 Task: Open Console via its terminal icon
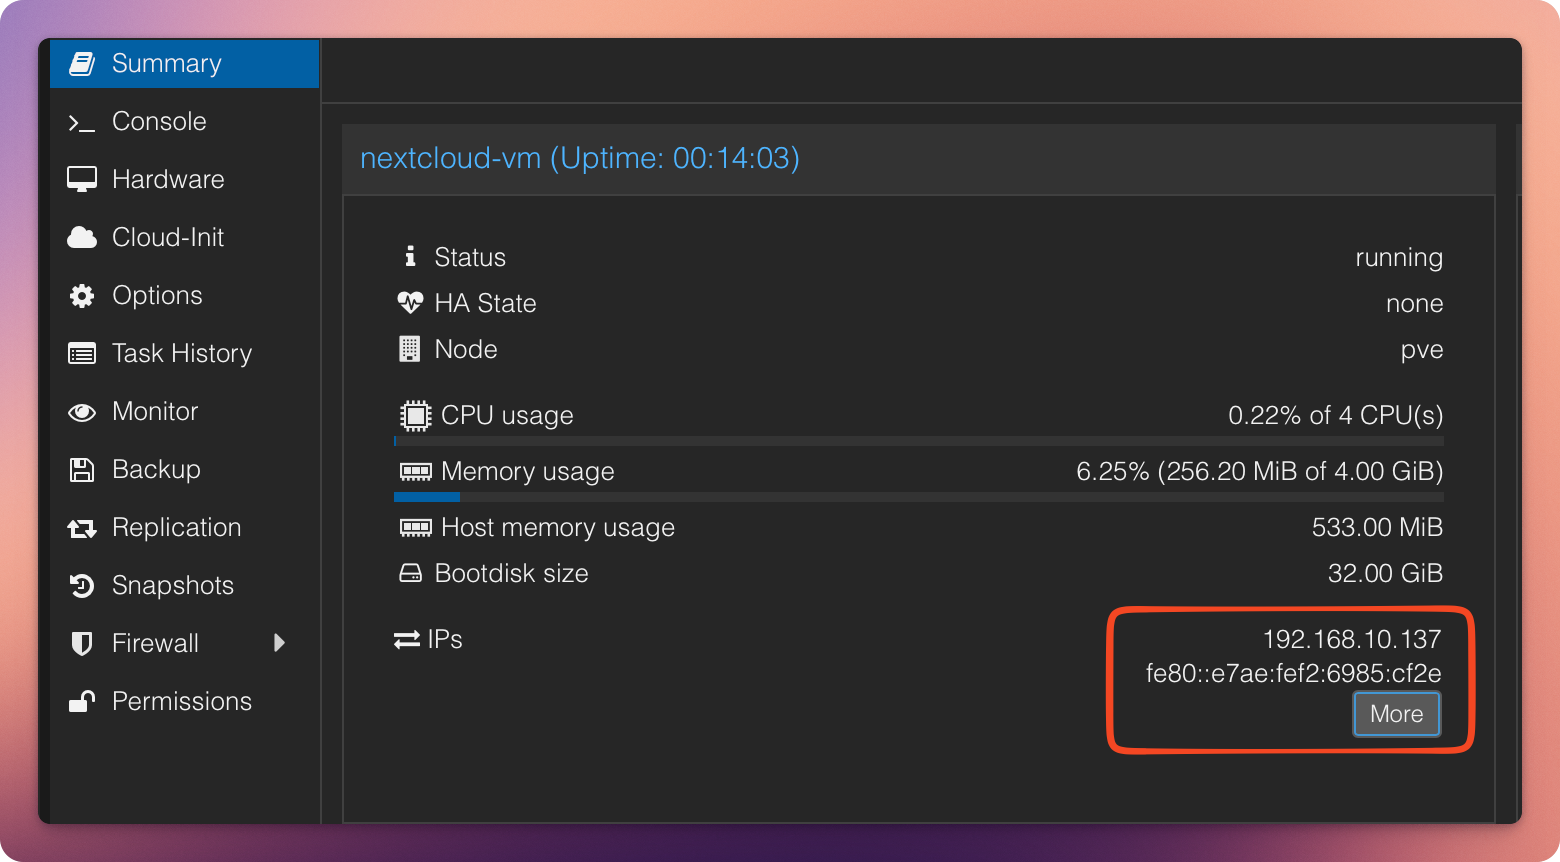(81, 123)
